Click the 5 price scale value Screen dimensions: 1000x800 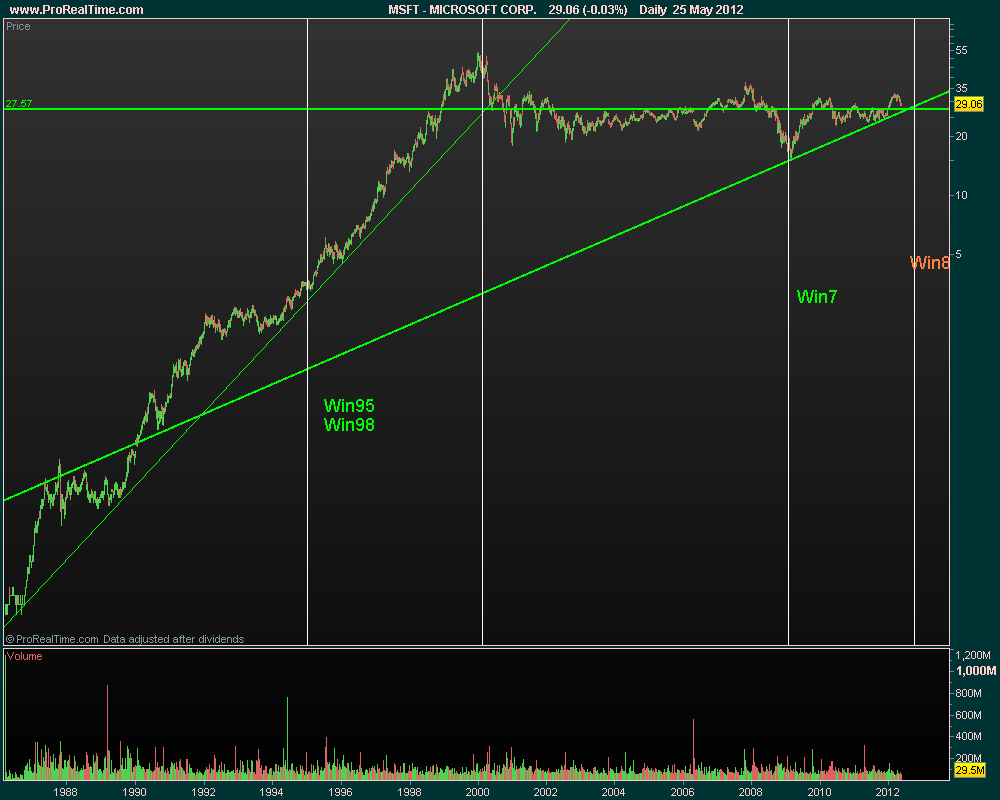click(959, 254)
